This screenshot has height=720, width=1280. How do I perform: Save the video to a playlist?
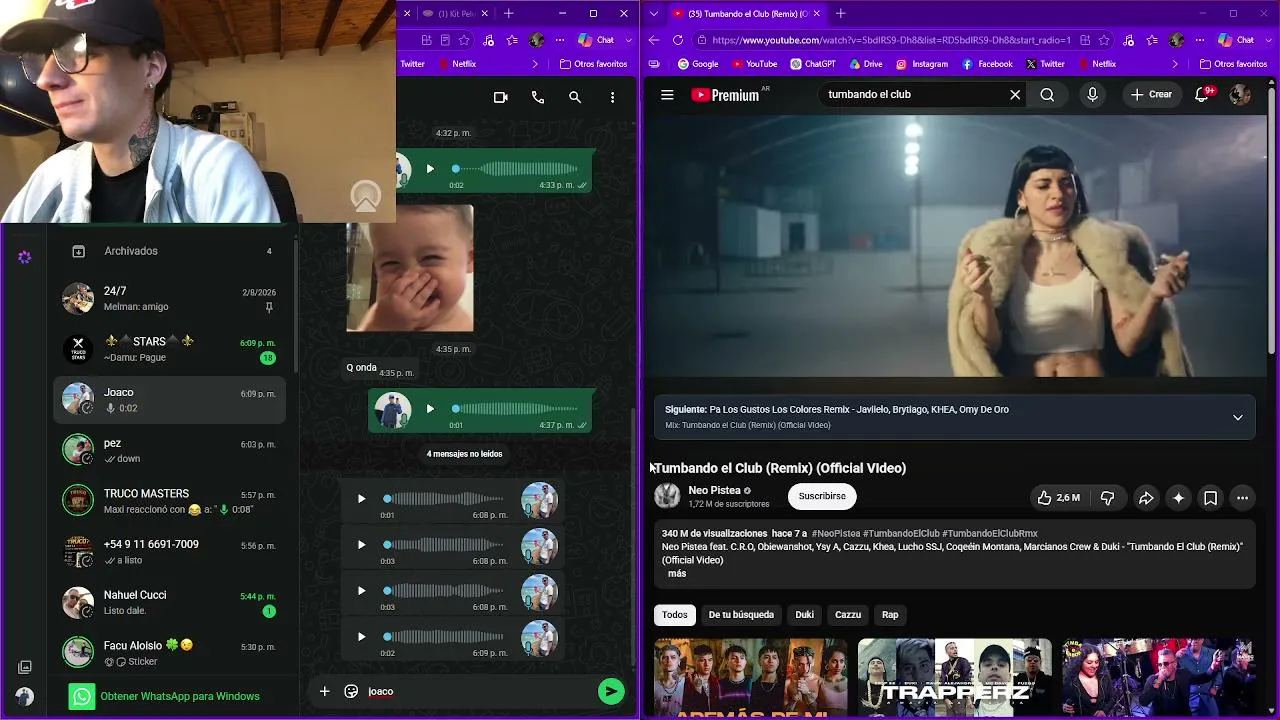tap(1210, 498)
